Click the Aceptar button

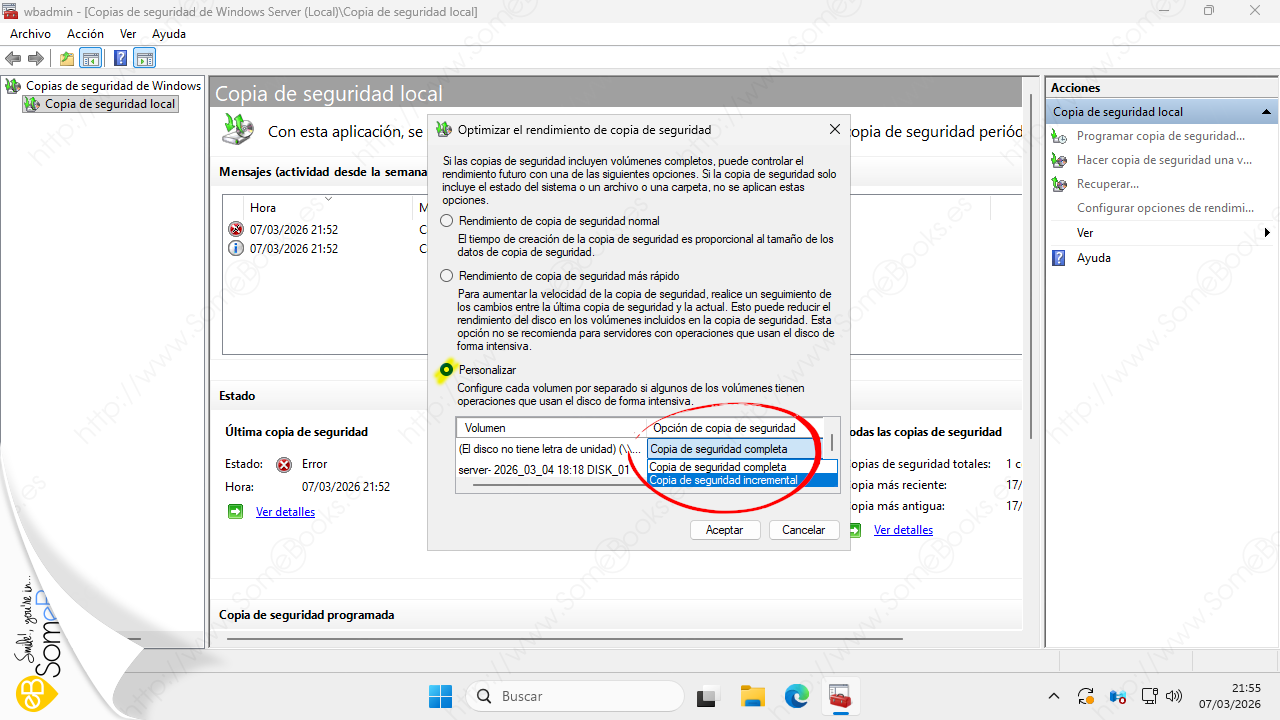click(724, 530)
